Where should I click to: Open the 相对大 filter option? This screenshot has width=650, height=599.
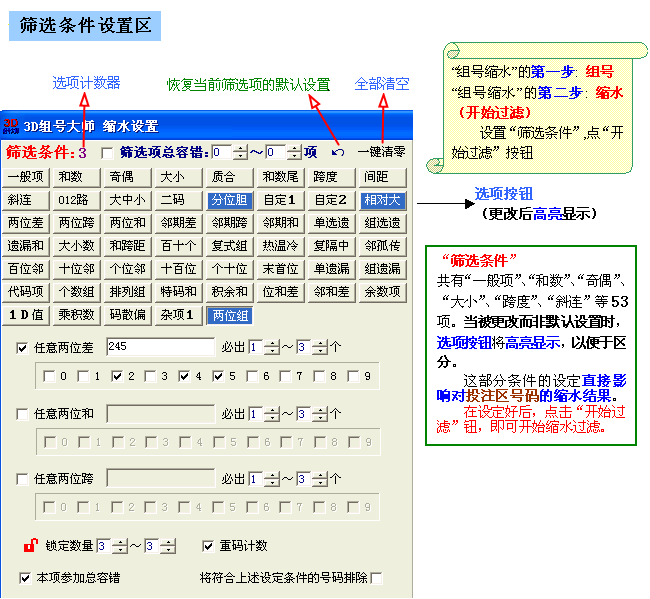point(382,200)
